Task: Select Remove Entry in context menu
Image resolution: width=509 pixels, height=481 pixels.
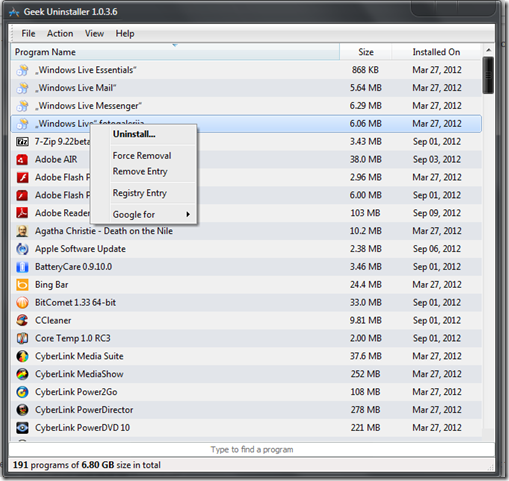Action: coord(140,171)
